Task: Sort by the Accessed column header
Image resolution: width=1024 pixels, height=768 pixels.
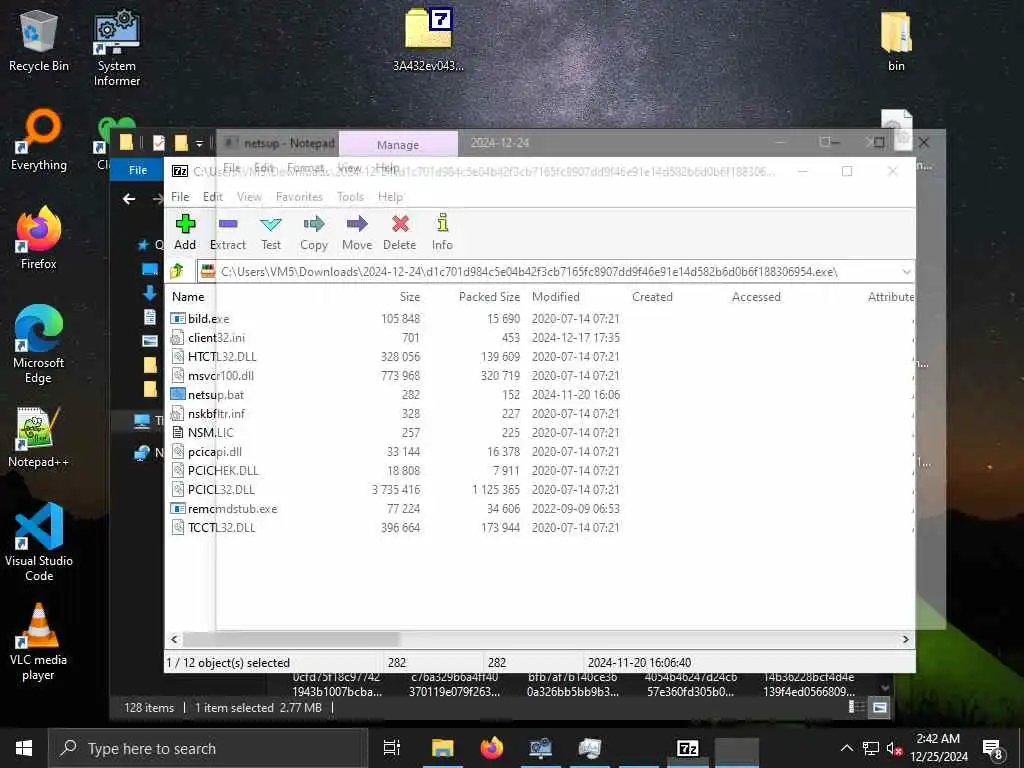Action: [x=756, y=296]
